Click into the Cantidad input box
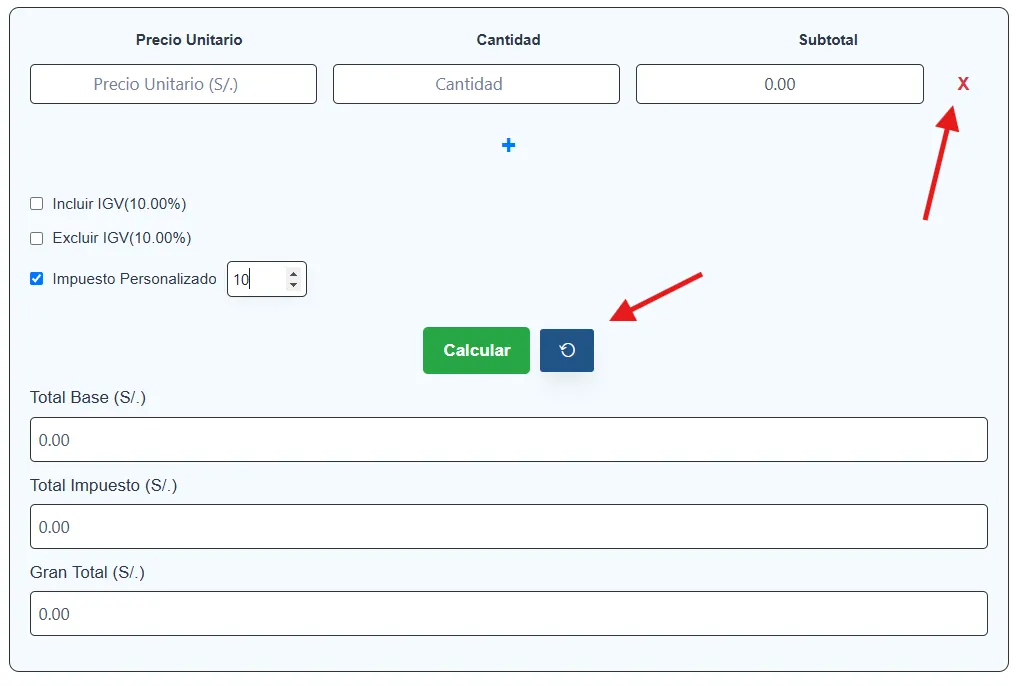1019x686 pixels. point(476,84)
